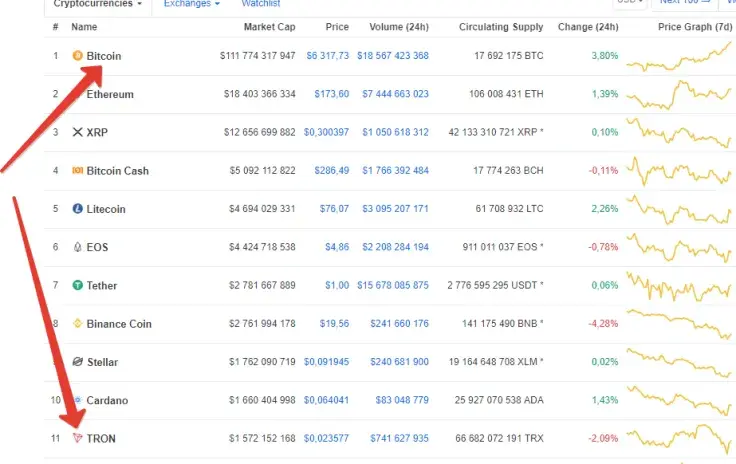Click the Bitcoin coin logo icon

tap(78, 56)
